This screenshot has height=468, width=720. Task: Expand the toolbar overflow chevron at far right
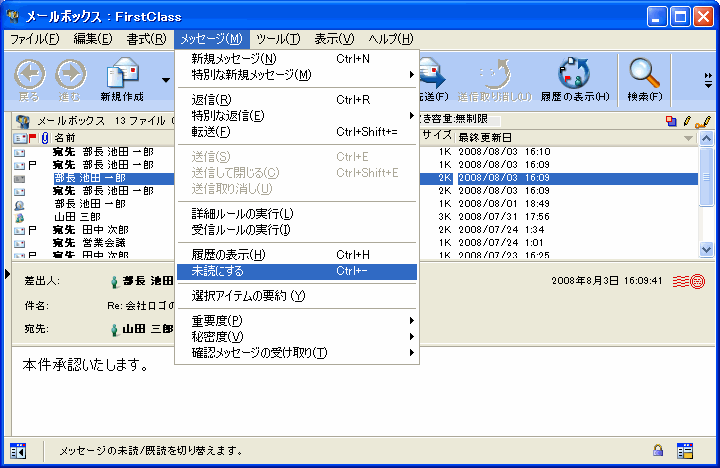(x=708, y=78)
